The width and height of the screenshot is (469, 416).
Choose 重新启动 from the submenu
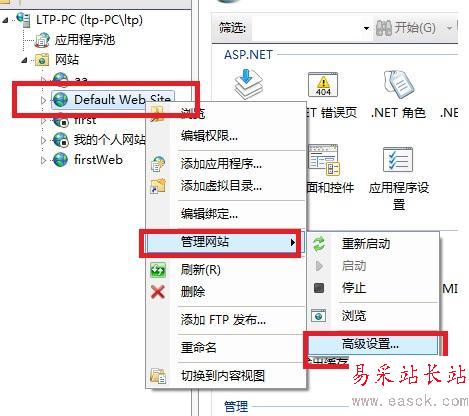[366, 244]
